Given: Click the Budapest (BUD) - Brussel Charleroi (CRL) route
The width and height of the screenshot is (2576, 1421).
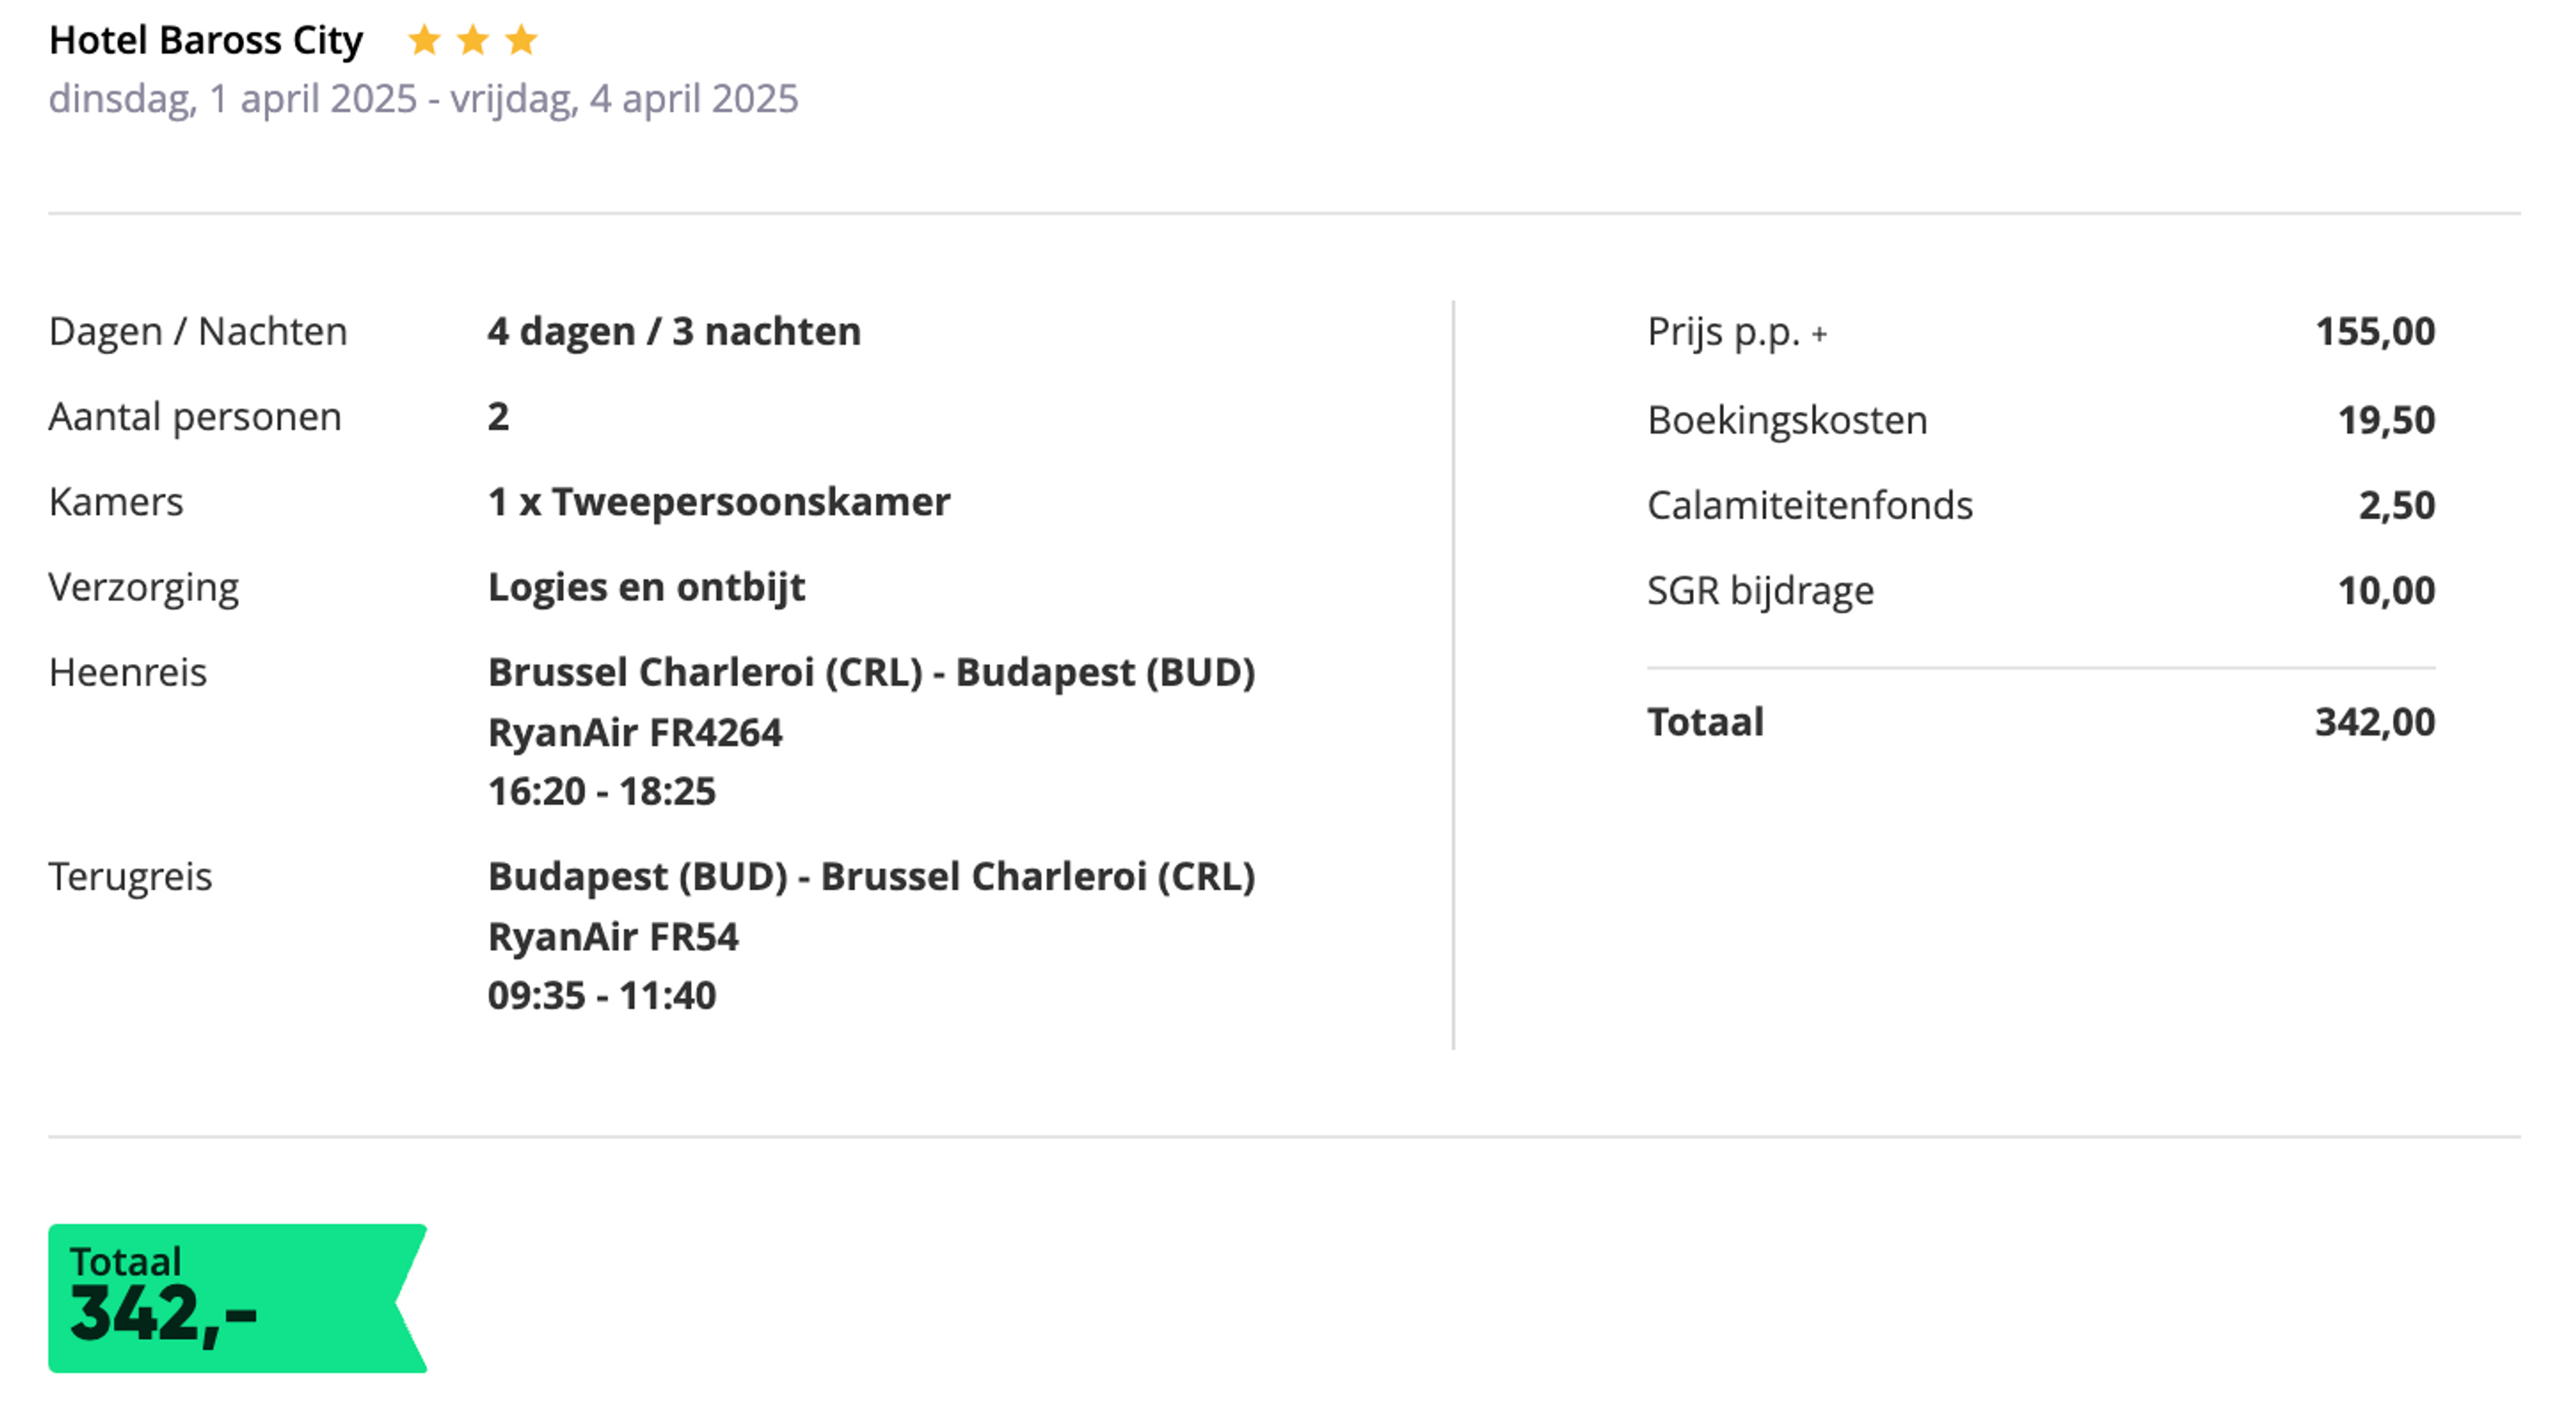Looking at the screenshot, I should tap(871, 877).
